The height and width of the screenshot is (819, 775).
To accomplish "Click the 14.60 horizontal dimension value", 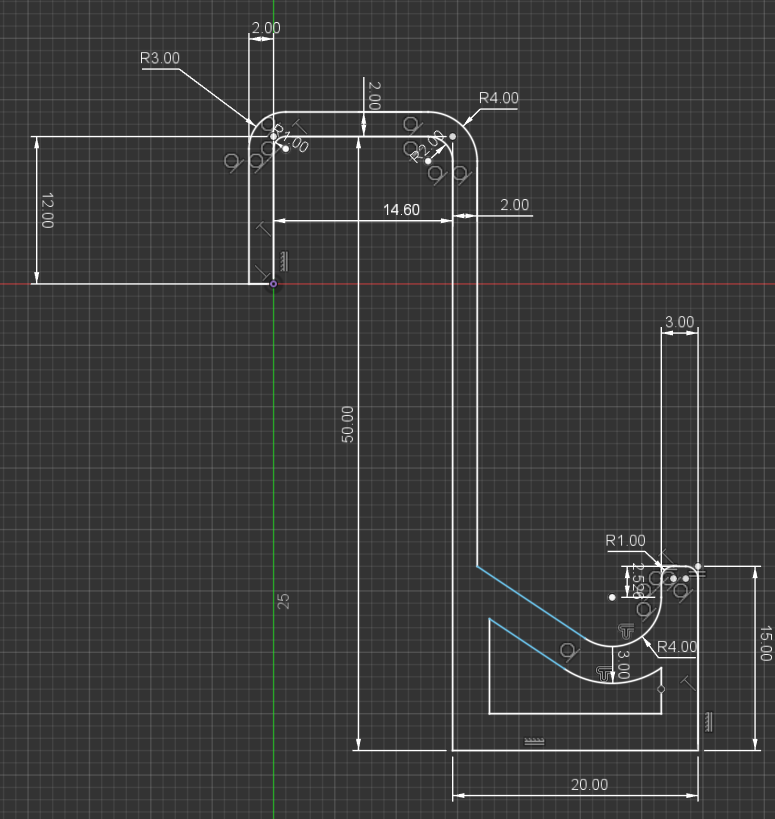I will click(401, 210).
